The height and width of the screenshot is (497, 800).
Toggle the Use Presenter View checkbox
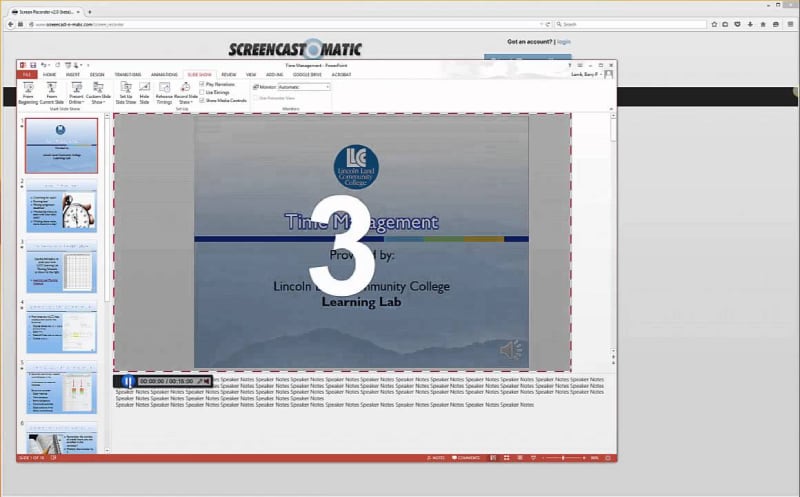click(x=256, y=98)
